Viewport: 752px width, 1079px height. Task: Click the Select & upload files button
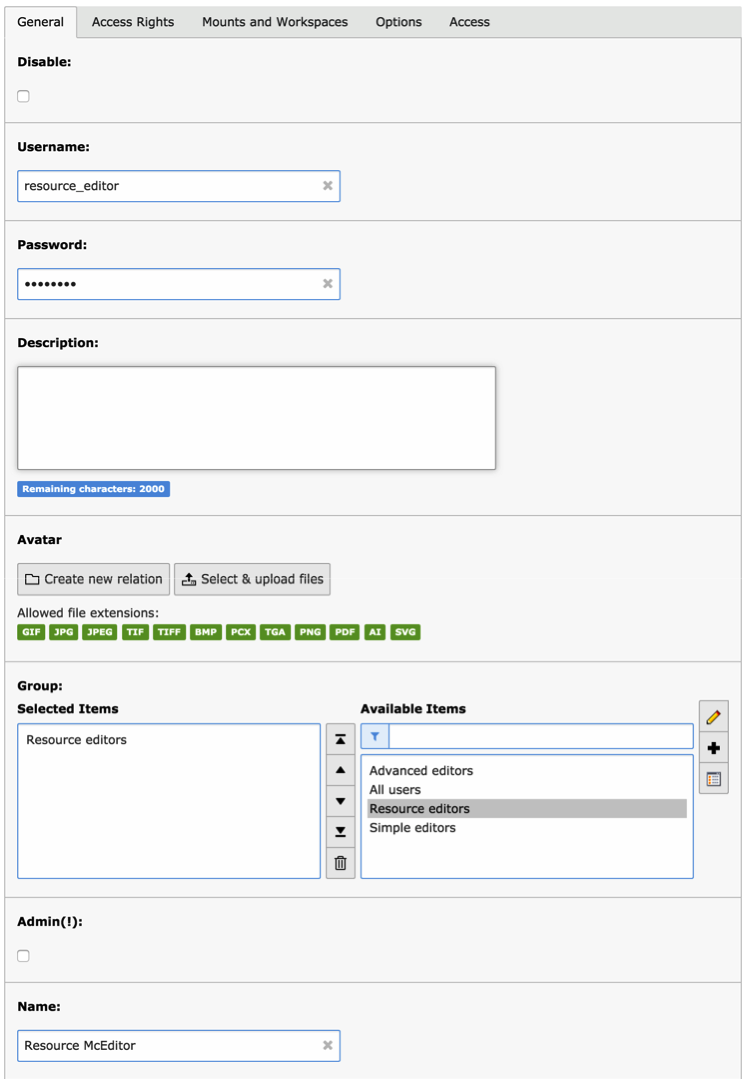252,579
